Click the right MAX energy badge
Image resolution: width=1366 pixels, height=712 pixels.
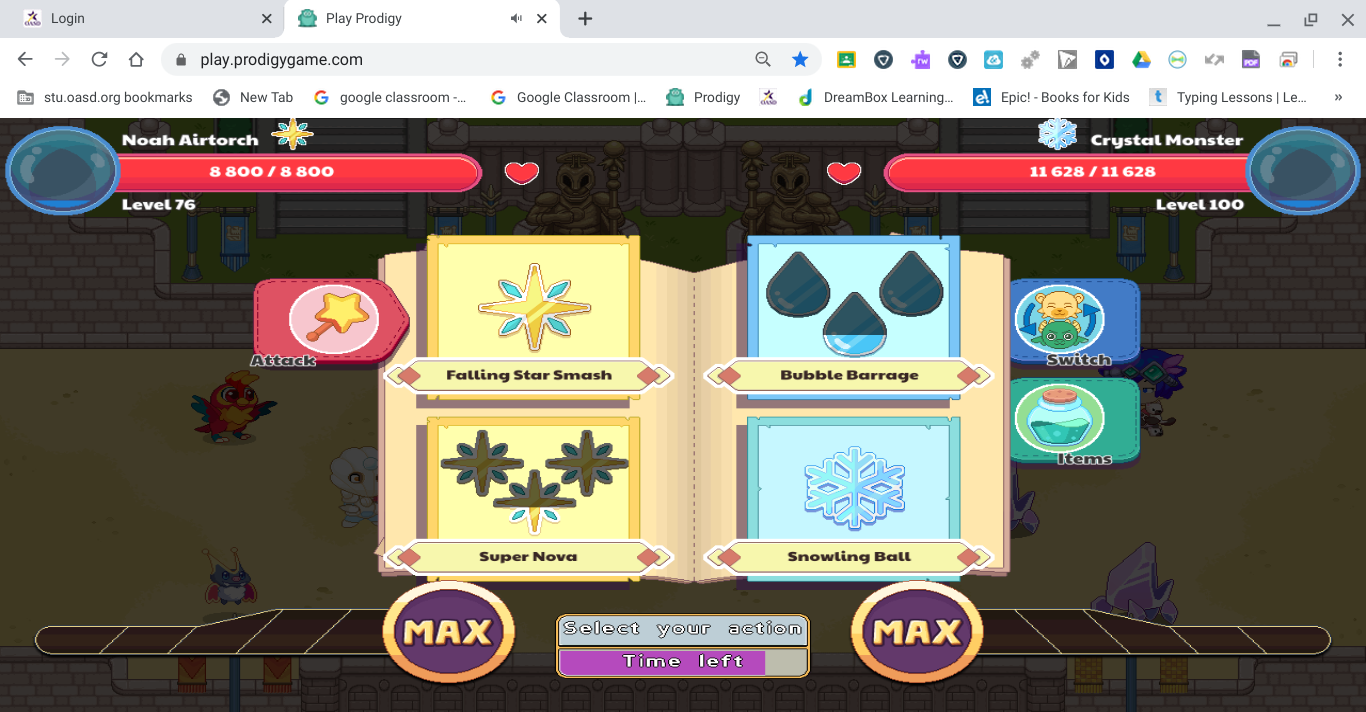pyautogui.click(x=916, y=631)
